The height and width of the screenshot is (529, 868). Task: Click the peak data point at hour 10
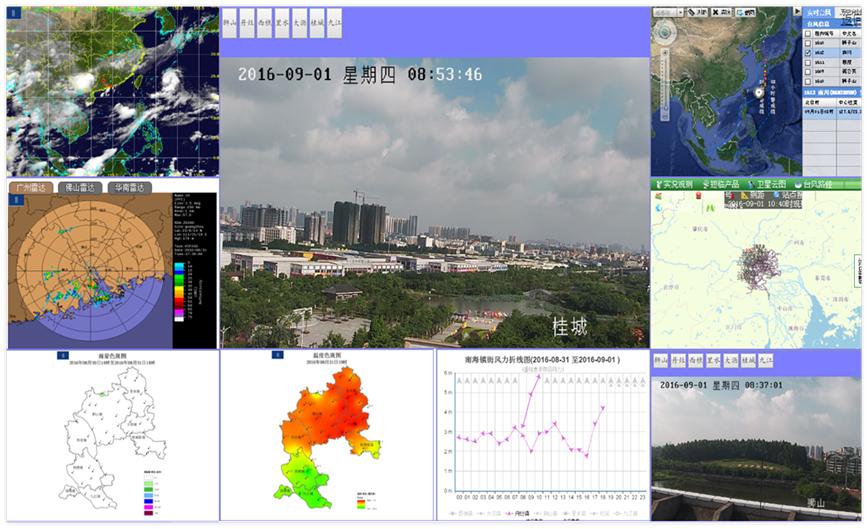pyautogui.click(x=539, y=376)
